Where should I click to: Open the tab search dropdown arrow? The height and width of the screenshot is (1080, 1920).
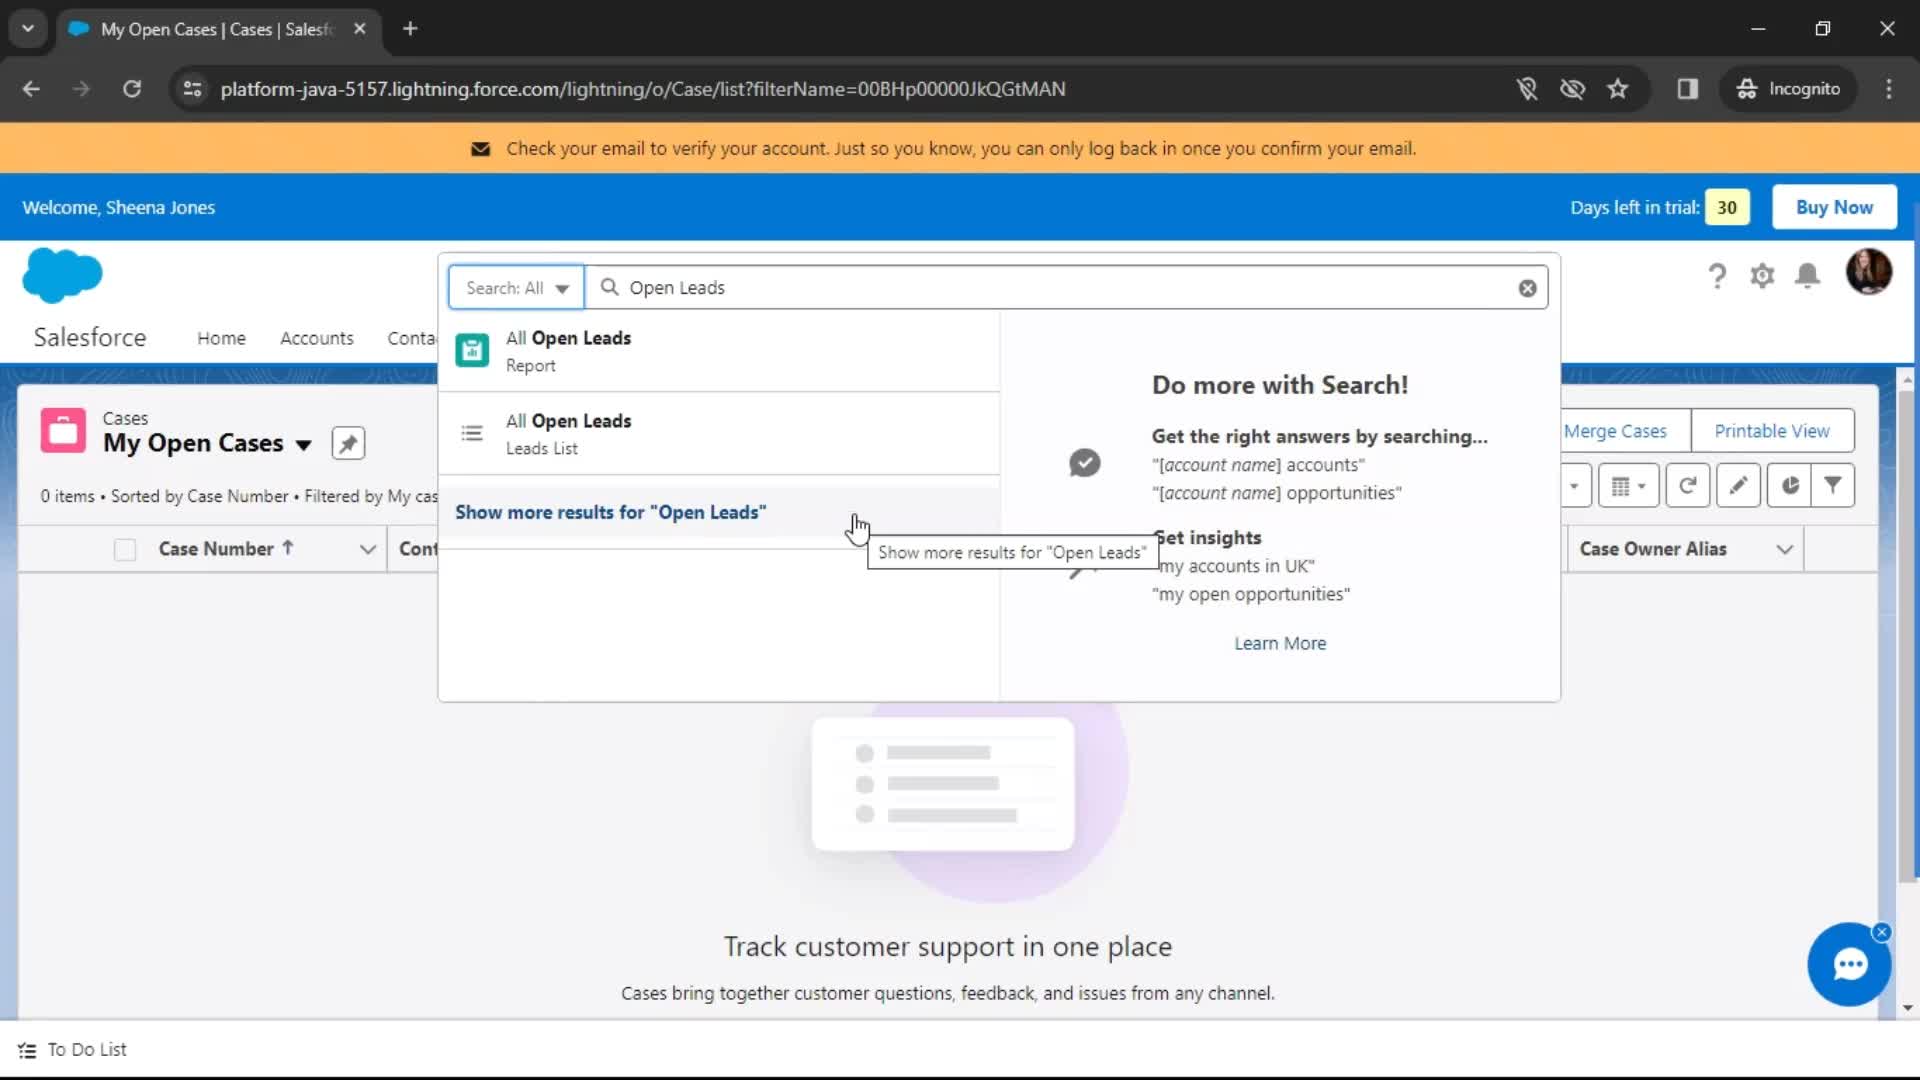pyautogui.click(x=28, y=29)
